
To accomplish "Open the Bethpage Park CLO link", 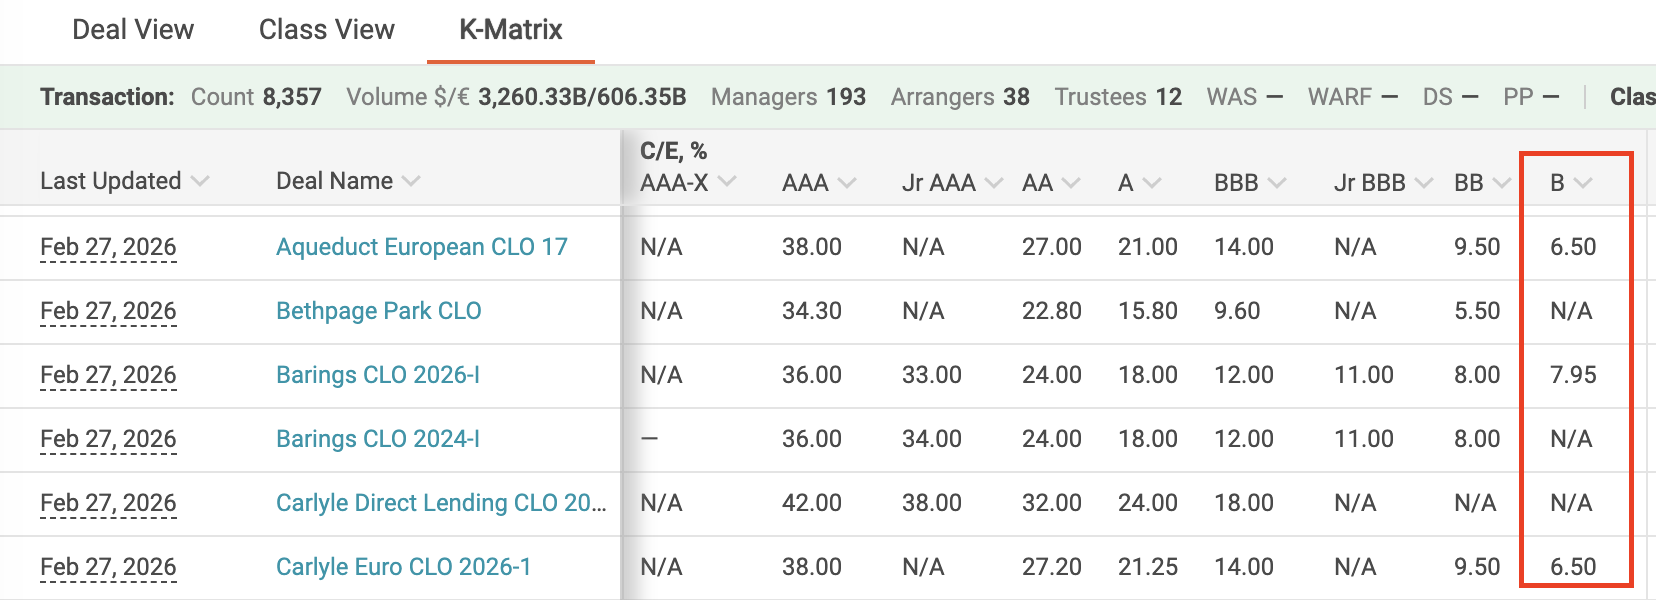I will 379,311.
